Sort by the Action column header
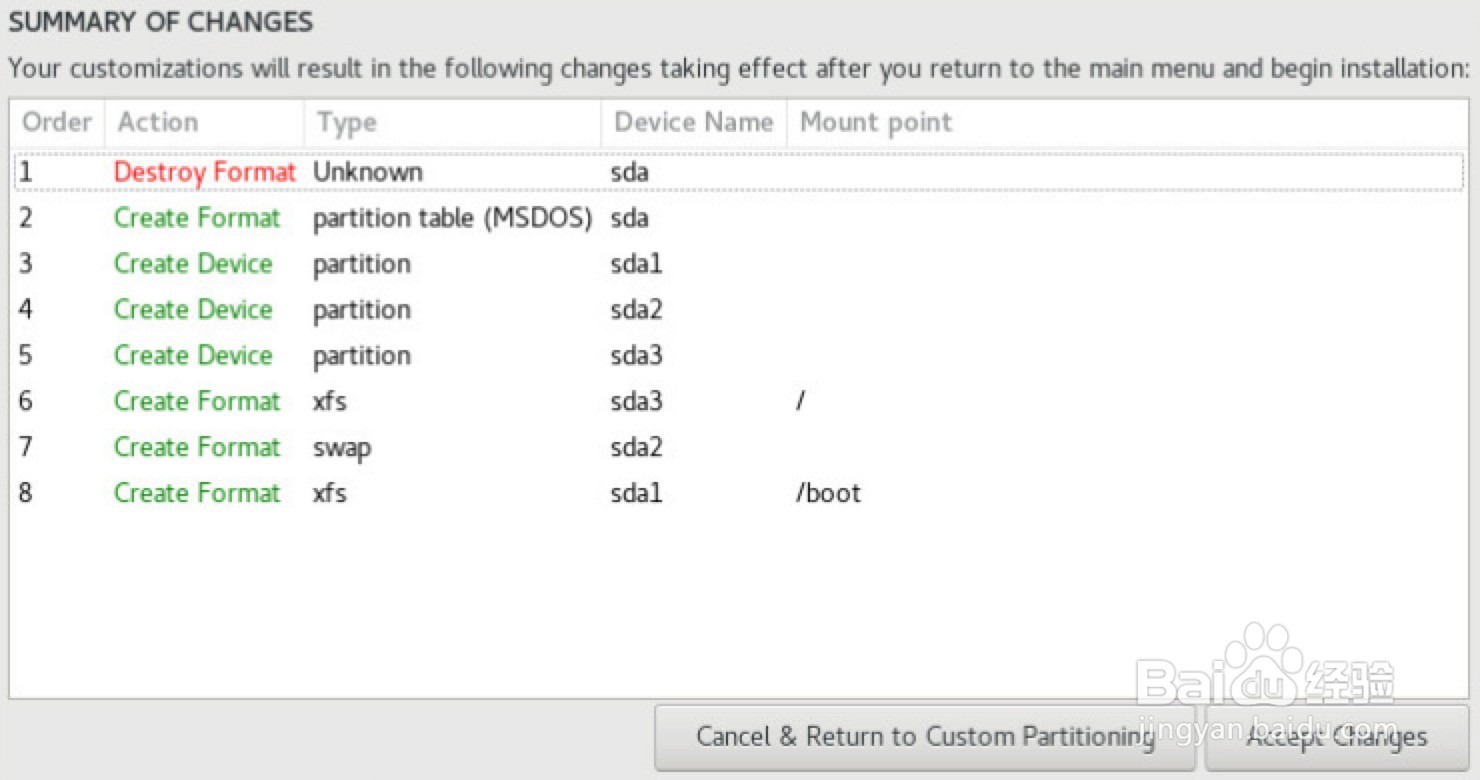This screenshot has width=1480, height=780. coord(158,122)
